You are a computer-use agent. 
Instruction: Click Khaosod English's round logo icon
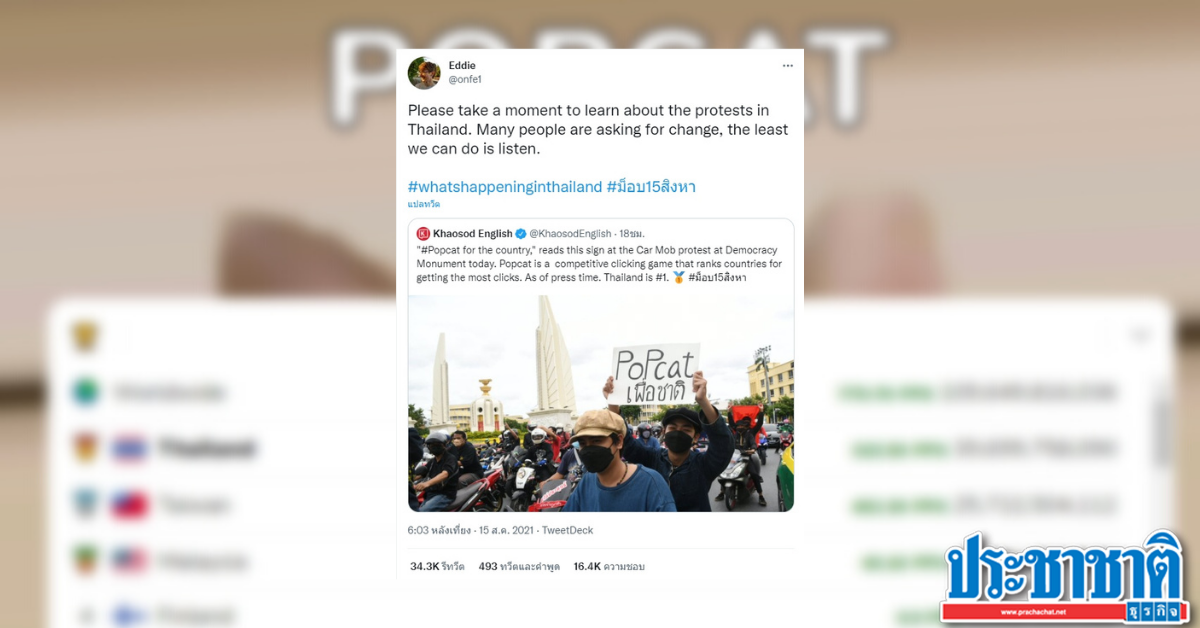[423, 233]
